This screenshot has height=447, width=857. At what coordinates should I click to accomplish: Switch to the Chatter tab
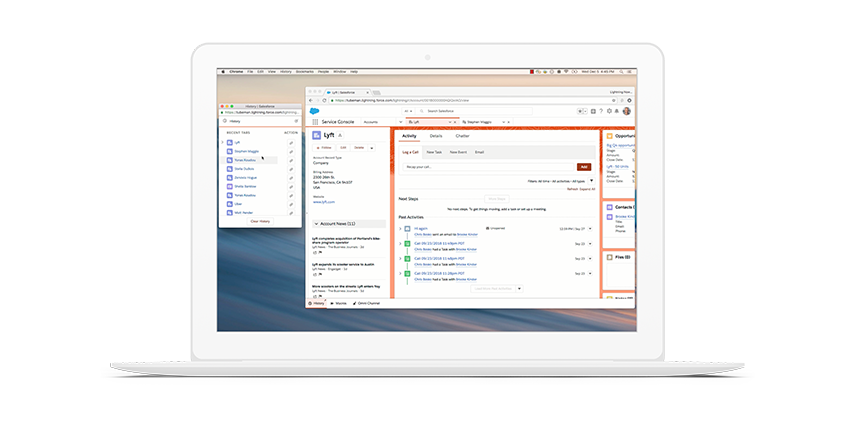[x=462, y=136]
